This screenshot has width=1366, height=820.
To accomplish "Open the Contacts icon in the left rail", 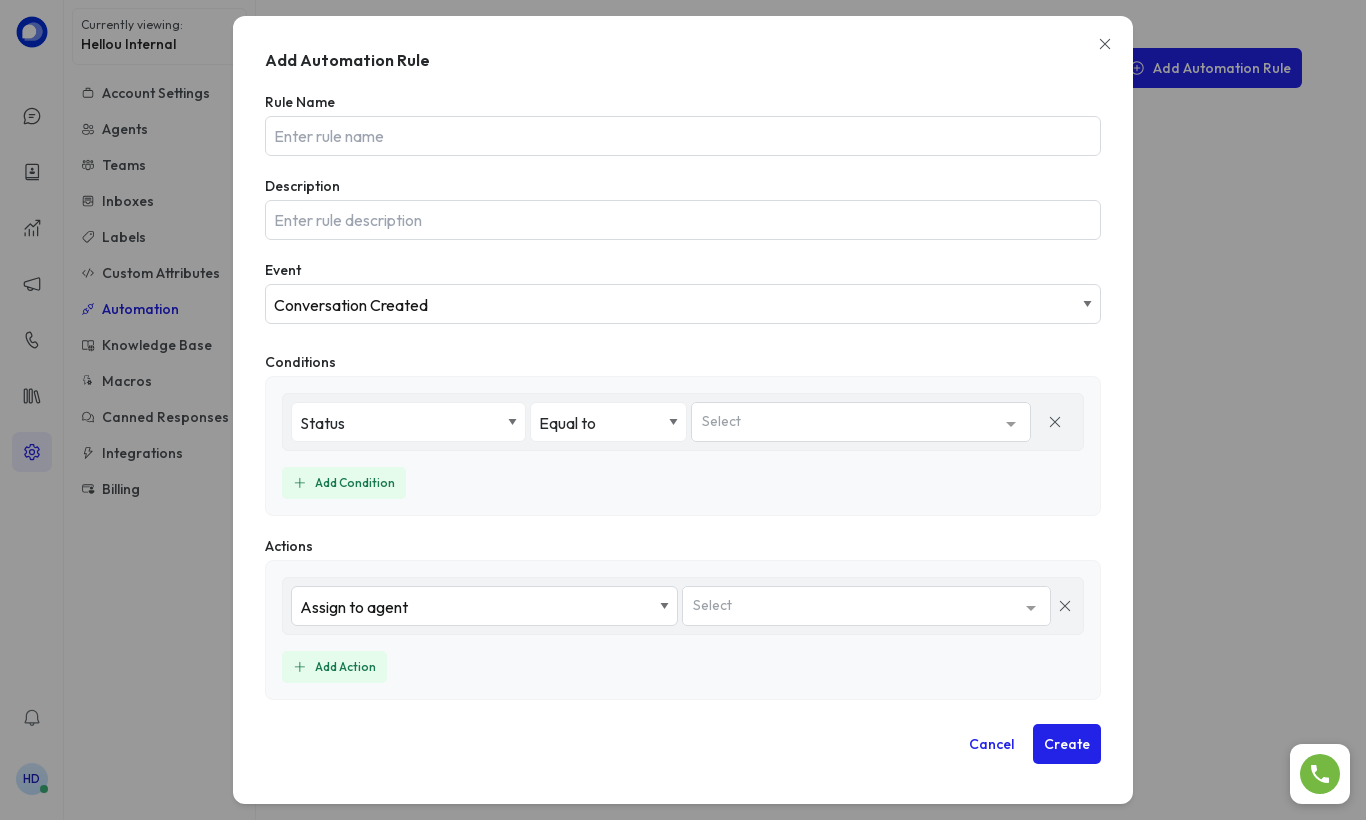I will (x=32, y=172).
